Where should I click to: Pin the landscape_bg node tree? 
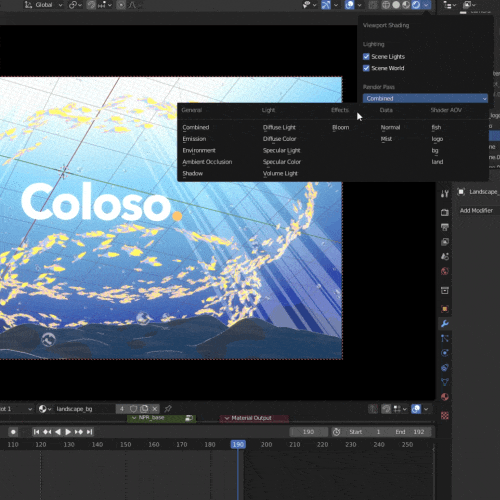coord(168,408)
